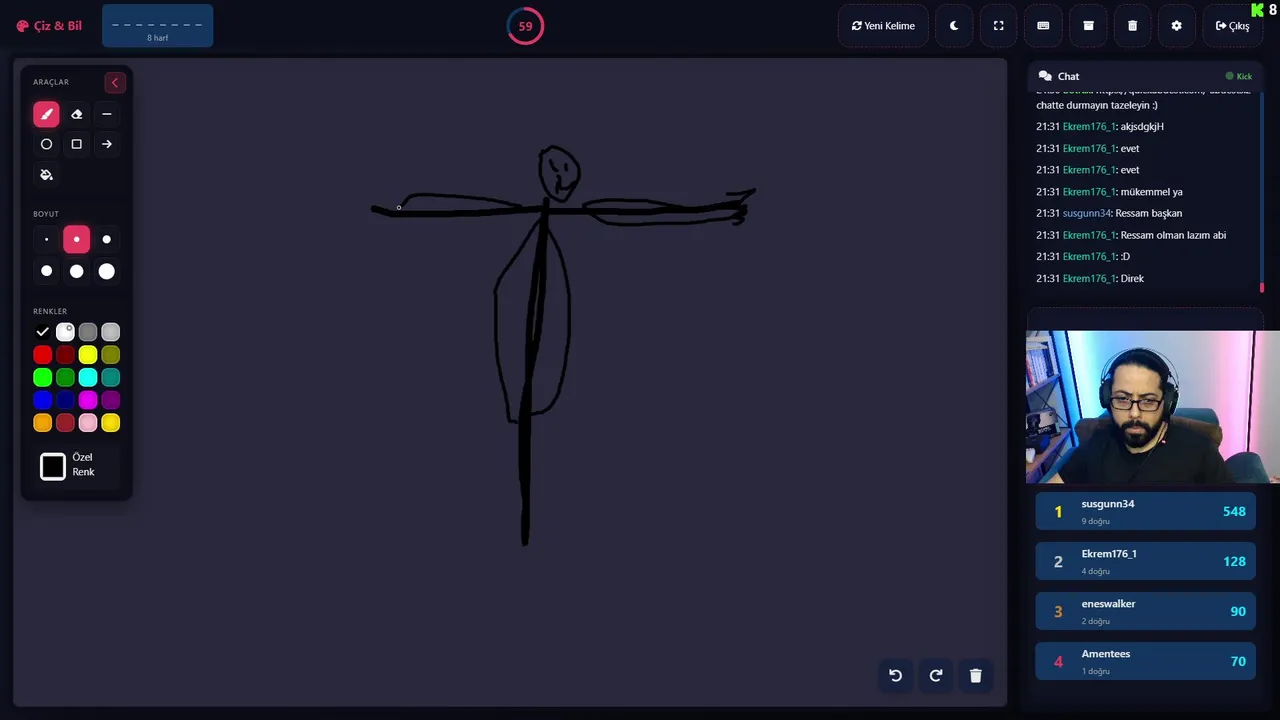Select the eraser tool
Image resolution: width=1280 pixels, height=720 pixels.
pyautogui.click(x=76, y=114)
